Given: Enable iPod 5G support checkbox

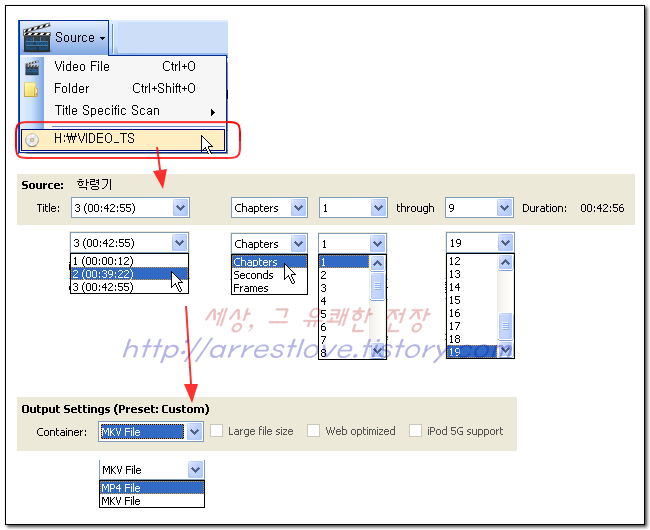Looking at the screenshot, I should point(416,431).
